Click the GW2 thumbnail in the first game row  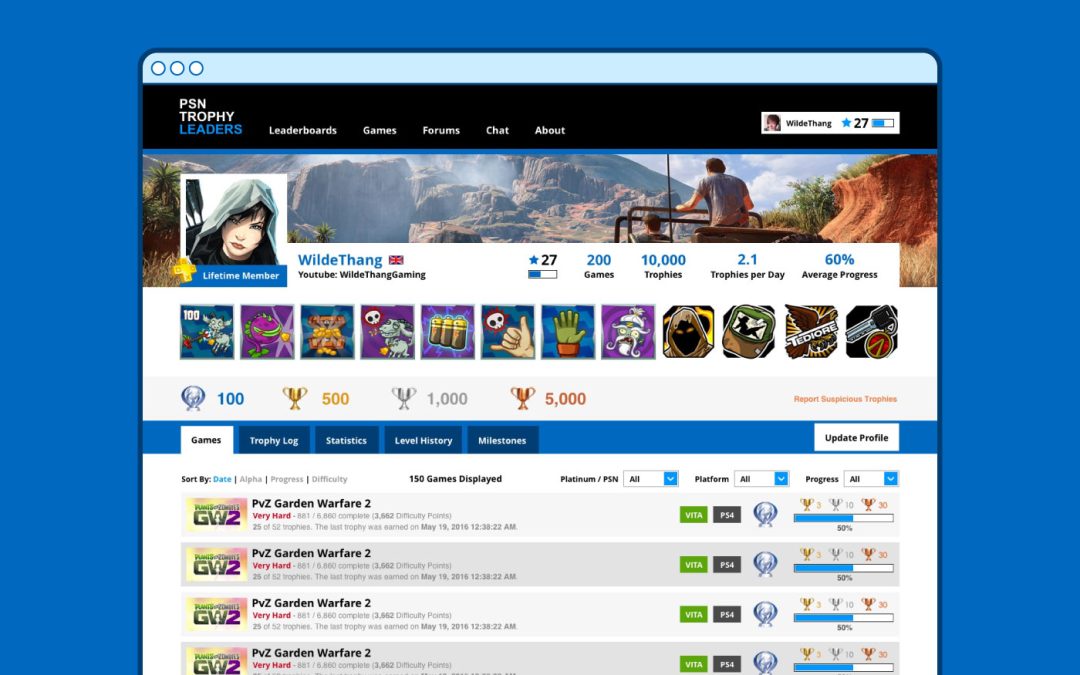point(216,515)
